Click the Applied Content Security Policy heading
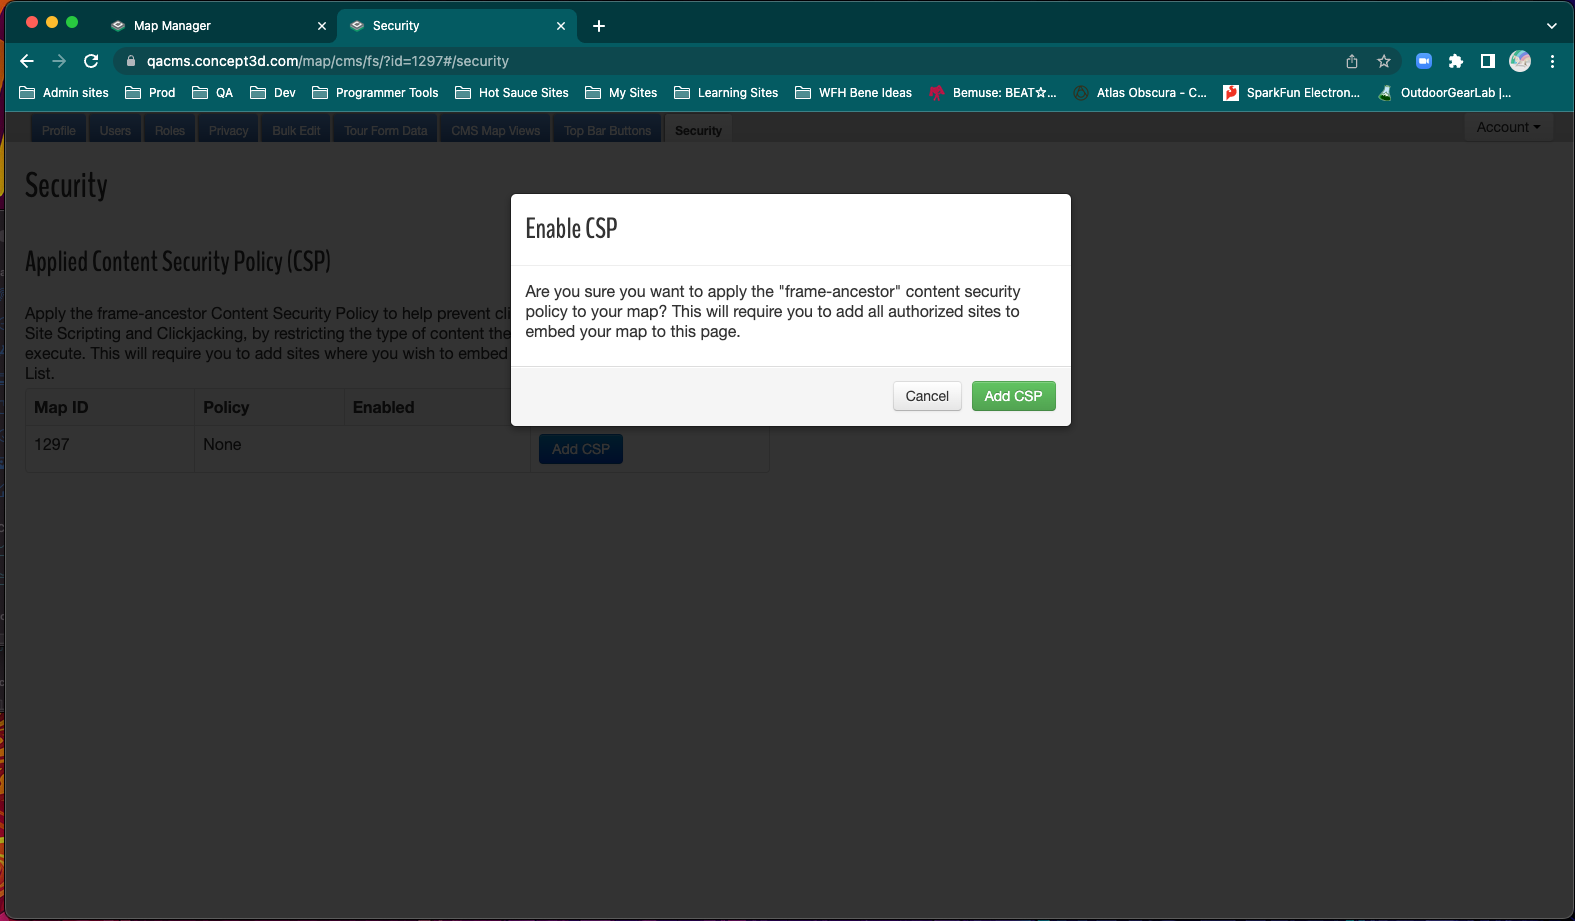This screenshot has height=921, width=1575. coord(178,261)
